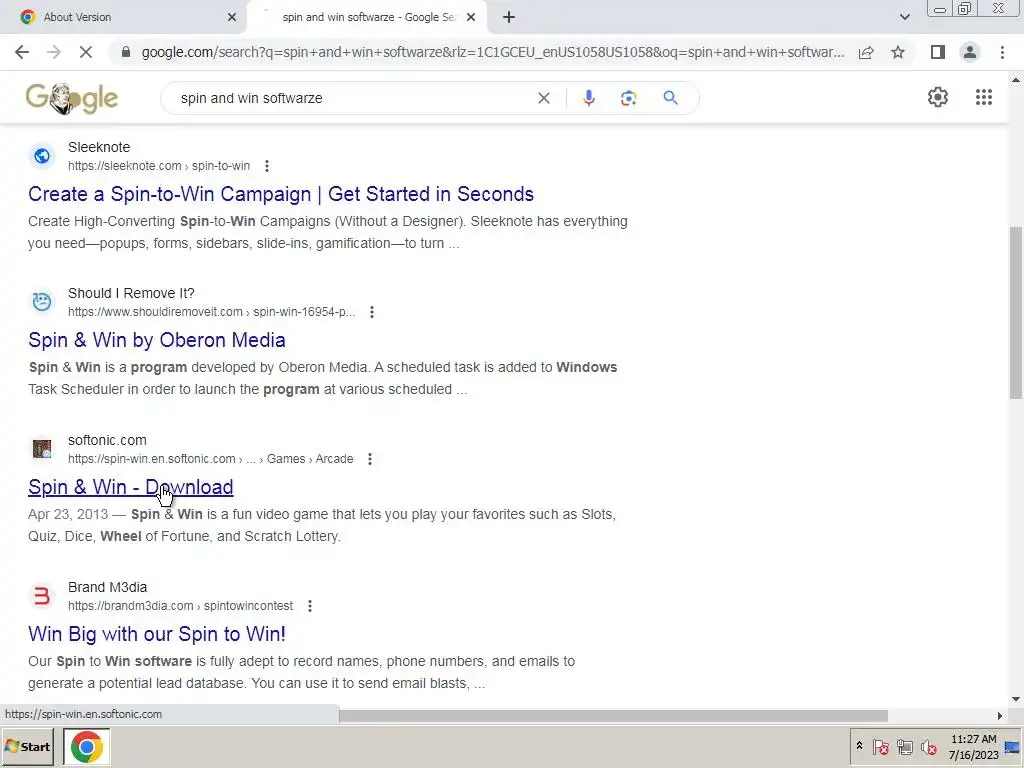Click the tray flag icon with red X

(x=880, y=746)
